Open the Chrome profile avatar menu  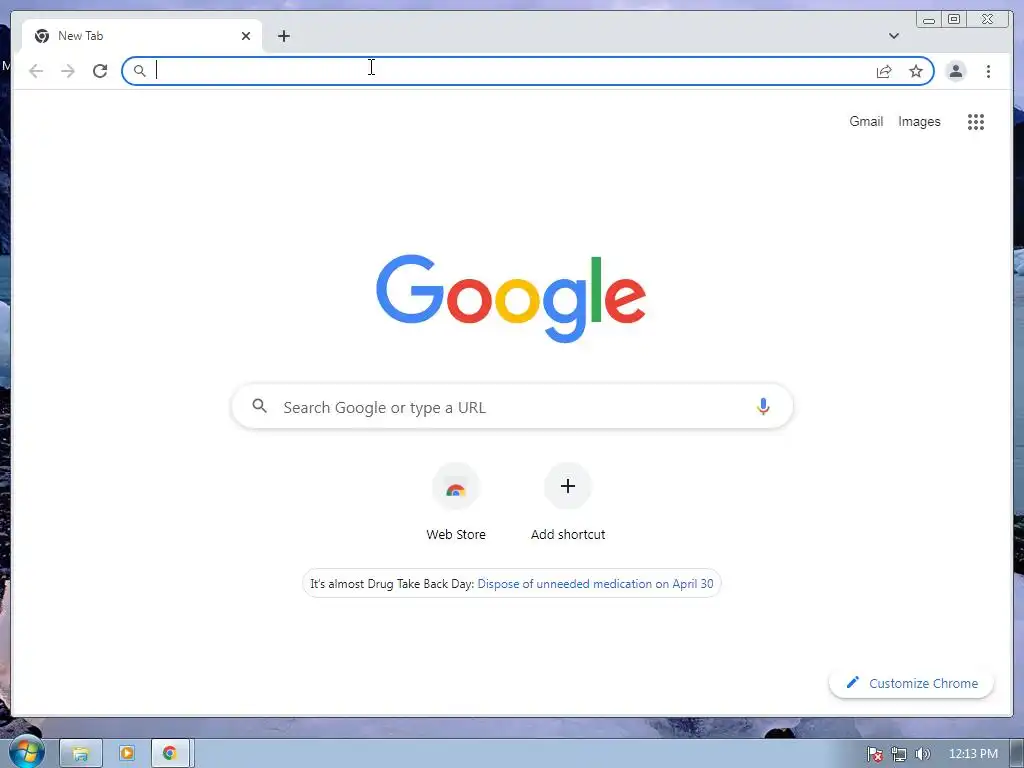(x=955, y=71)
